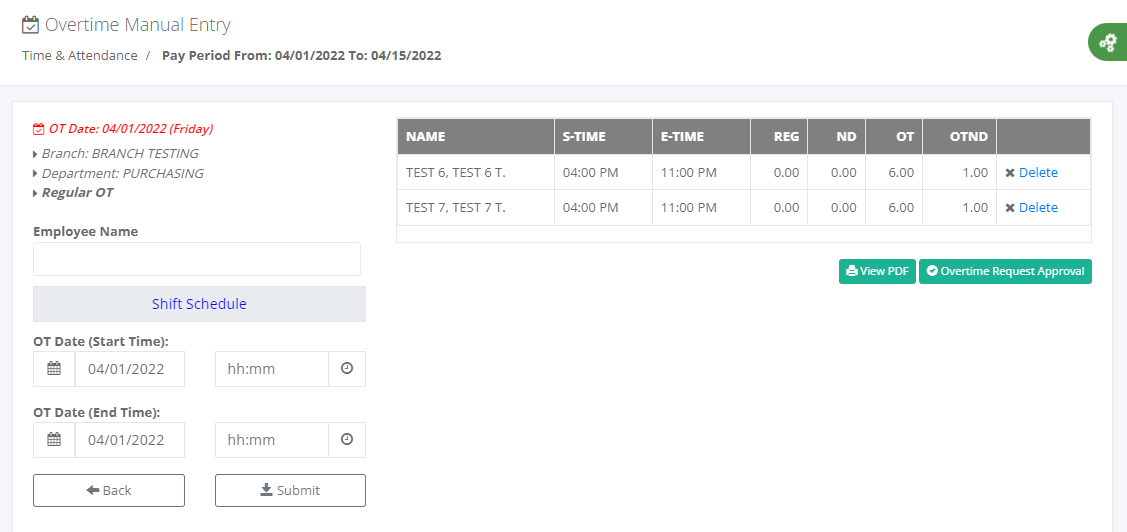Image resolution: width=1127 pixels, height=532 pixels.
Task: Click the Overtime Manual Entry title icon
Action: pyautogui.click(x=31, y=25)
